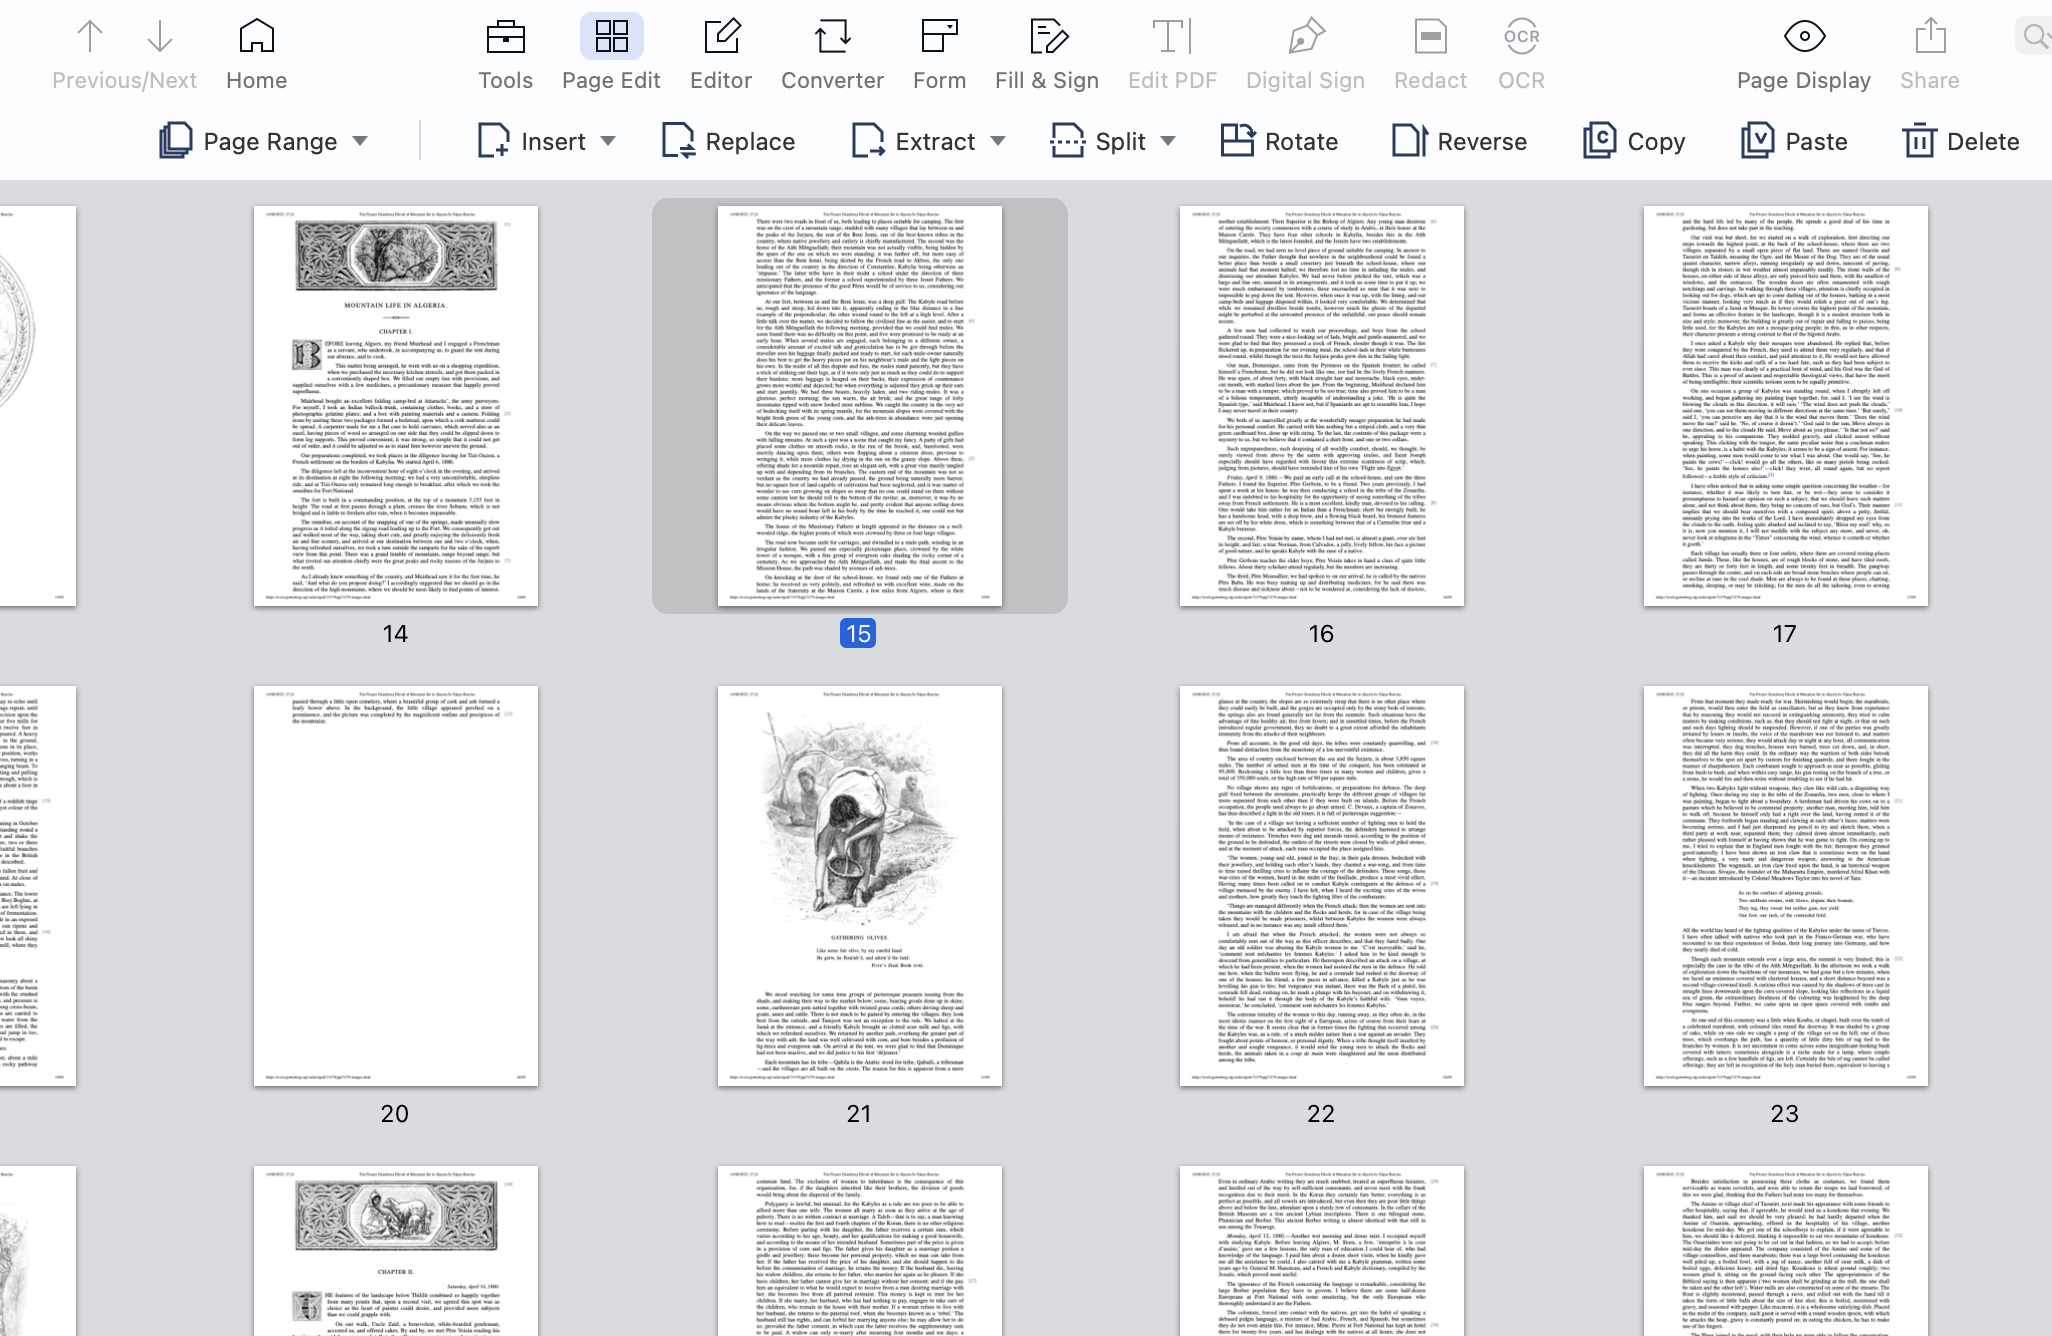This screenshot has width=2052, height=1336.
Task: Expand the Page Range dropdown
Action: 361,141
